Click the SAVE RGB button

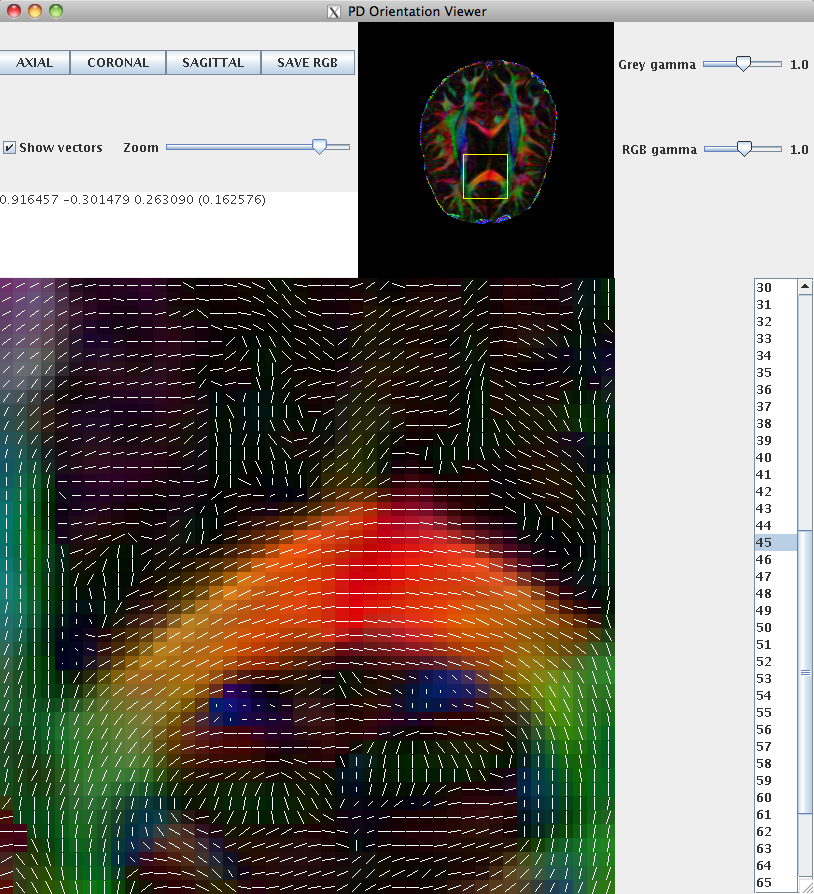pyautogui.click(x=307, y=62)
